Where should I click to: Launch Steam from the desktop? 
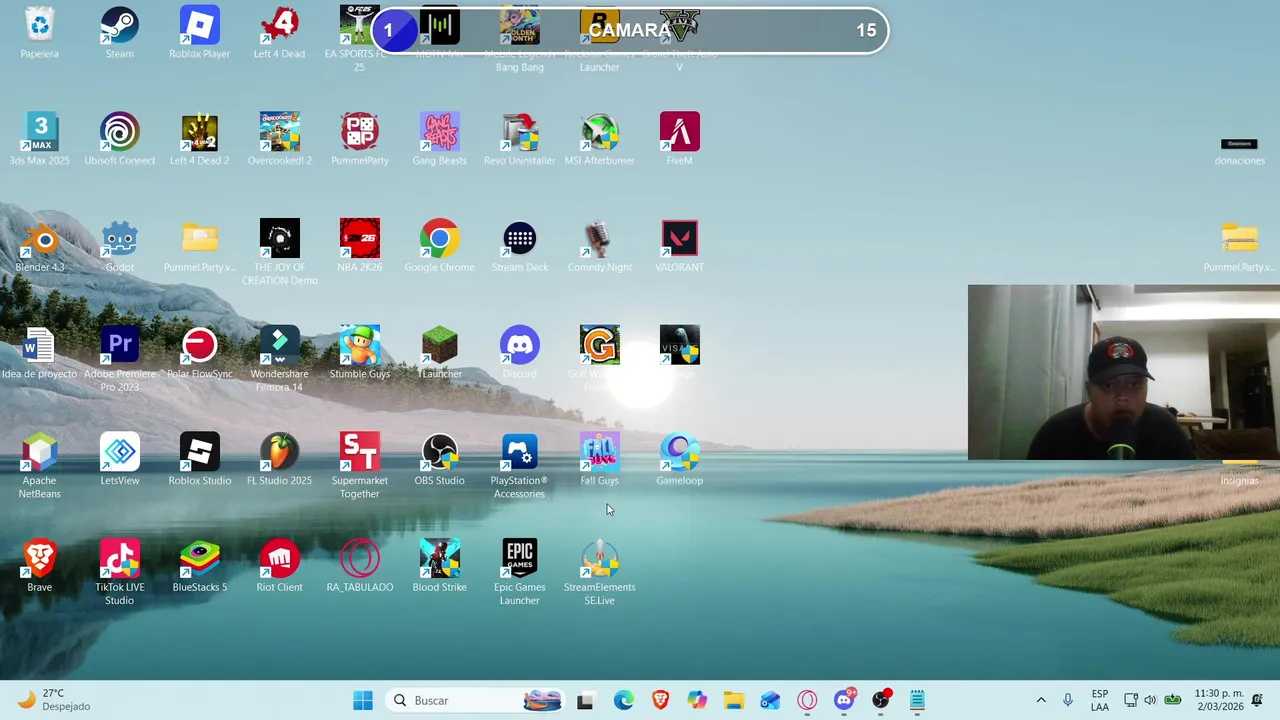tap(120, 32)
